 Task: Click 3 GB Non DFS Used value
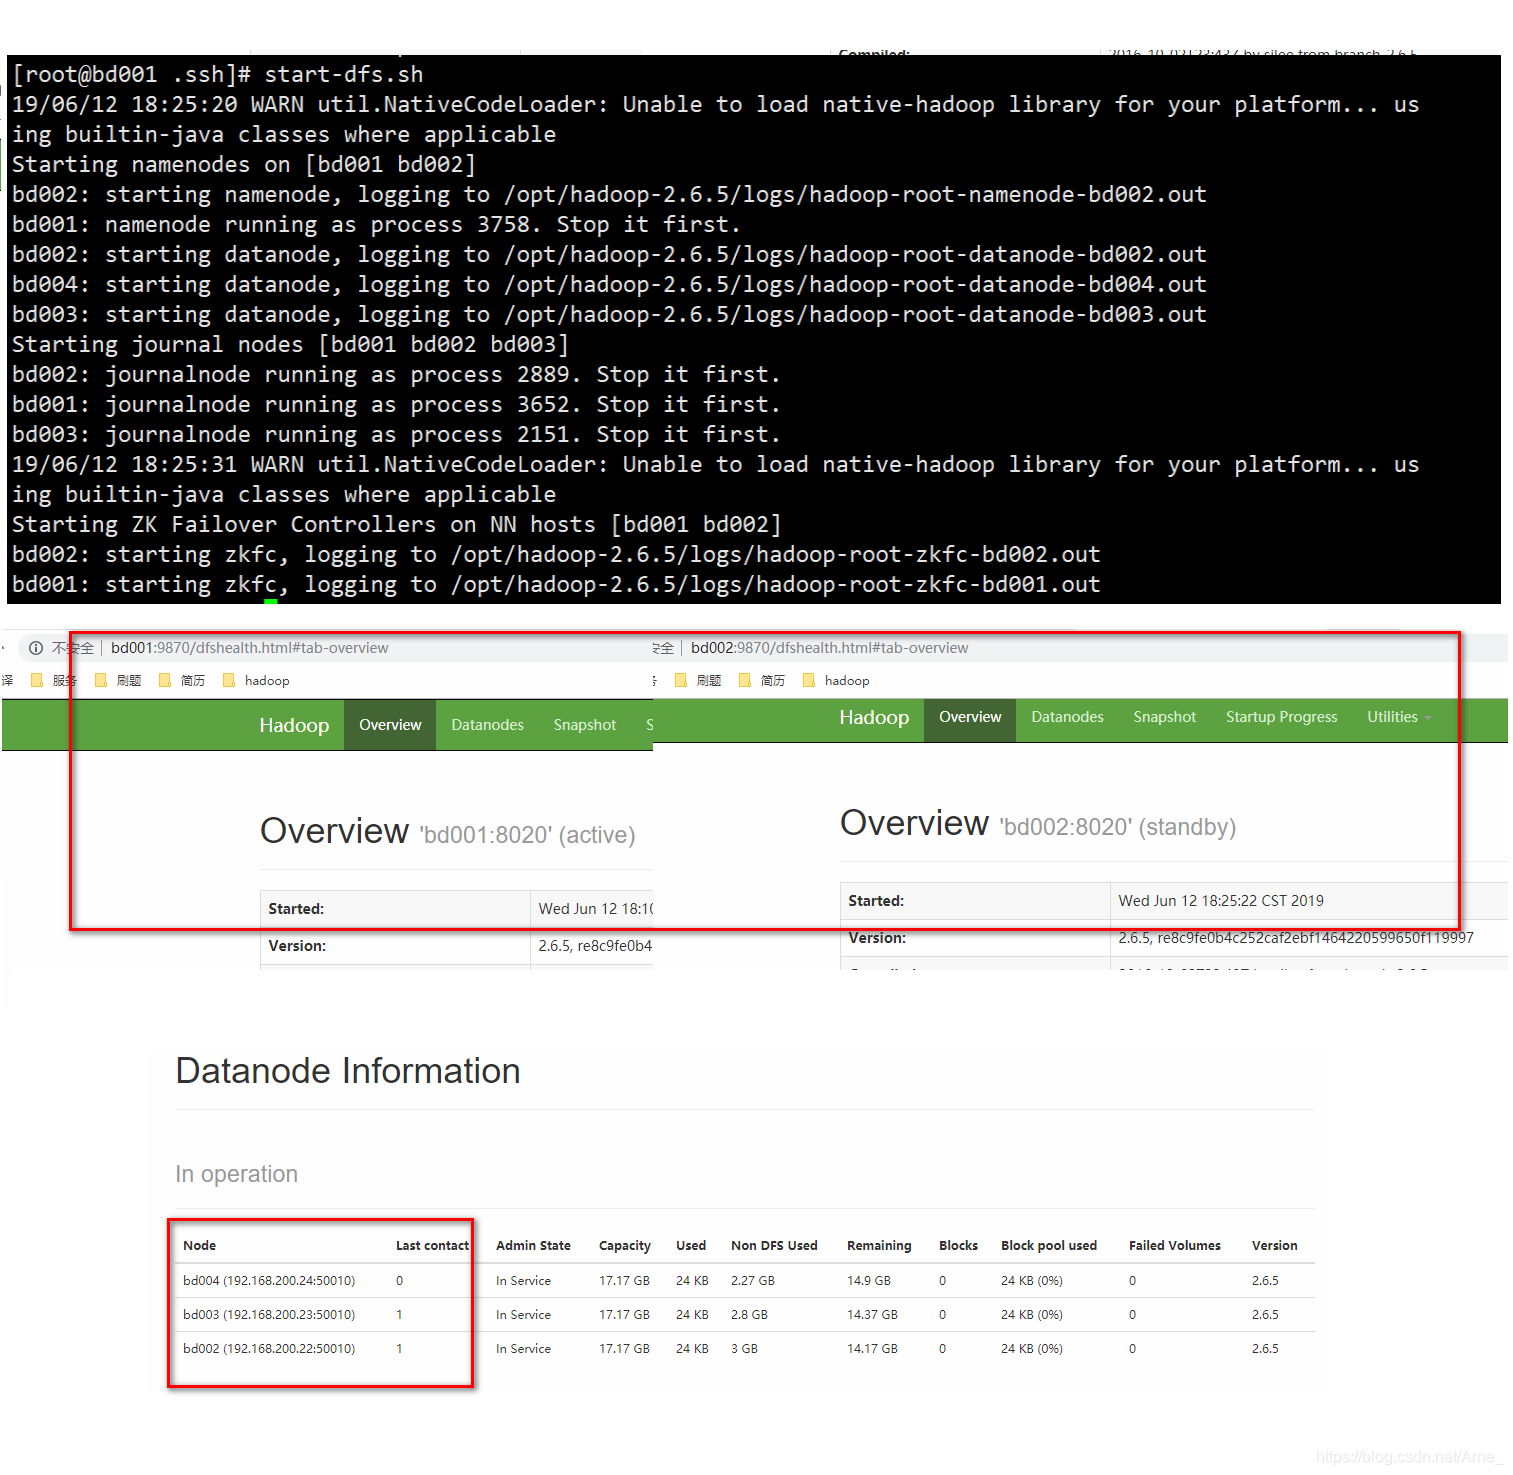coord(744,1349)
